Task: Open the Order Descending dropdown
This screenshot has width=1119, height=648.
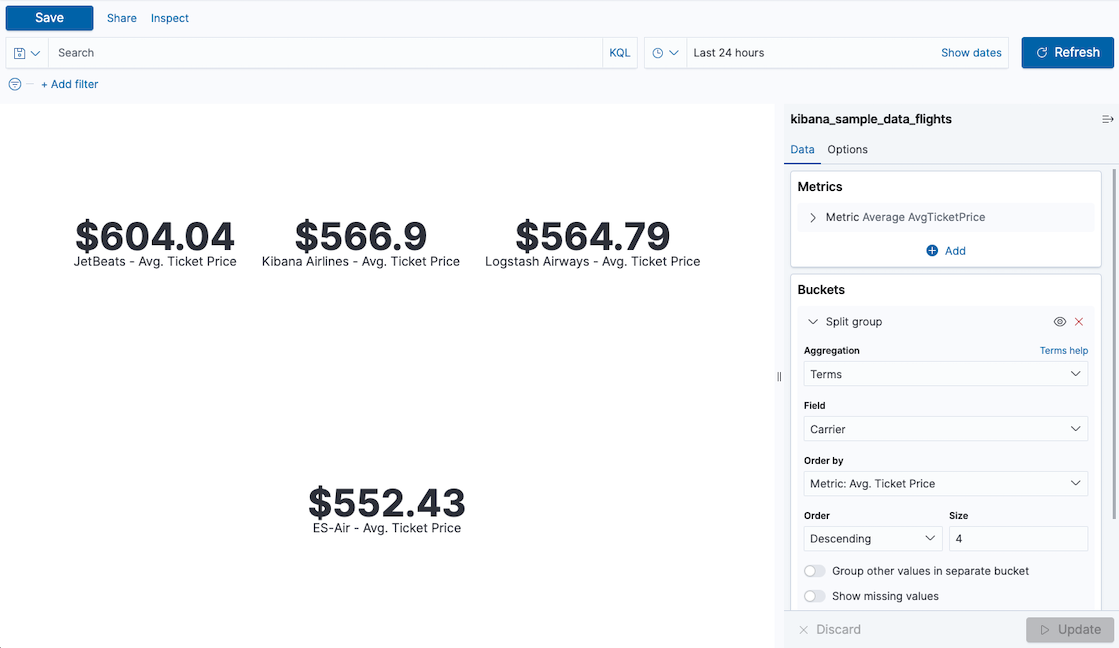Action: tap(872, 539)
